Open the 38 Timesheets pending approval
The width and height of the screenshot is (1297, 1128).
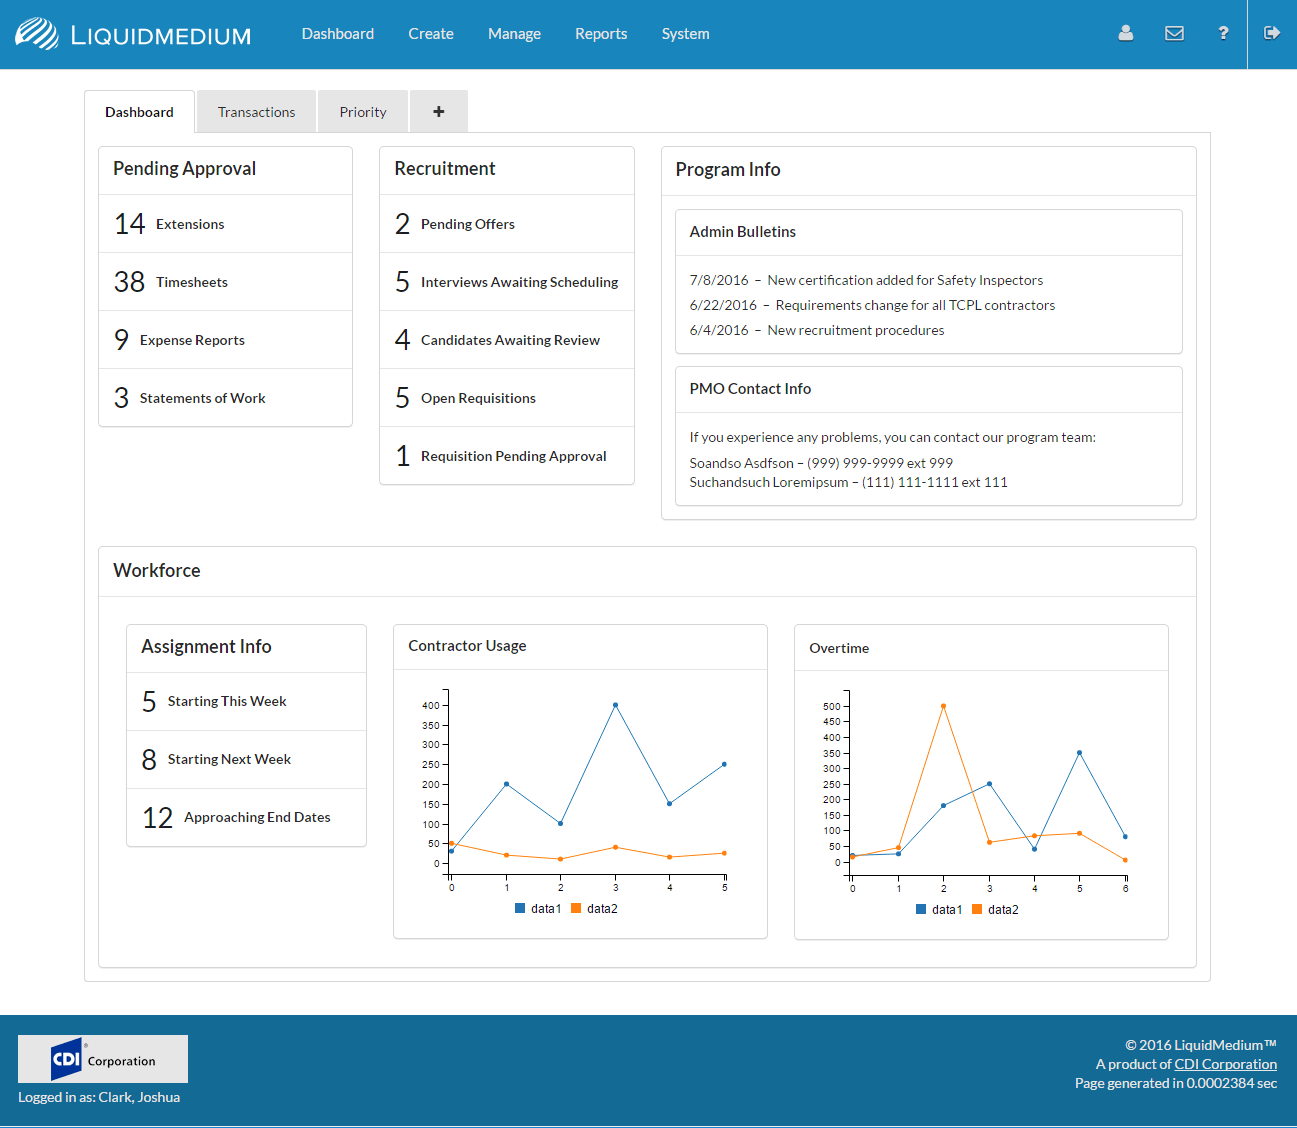[191, 282]
